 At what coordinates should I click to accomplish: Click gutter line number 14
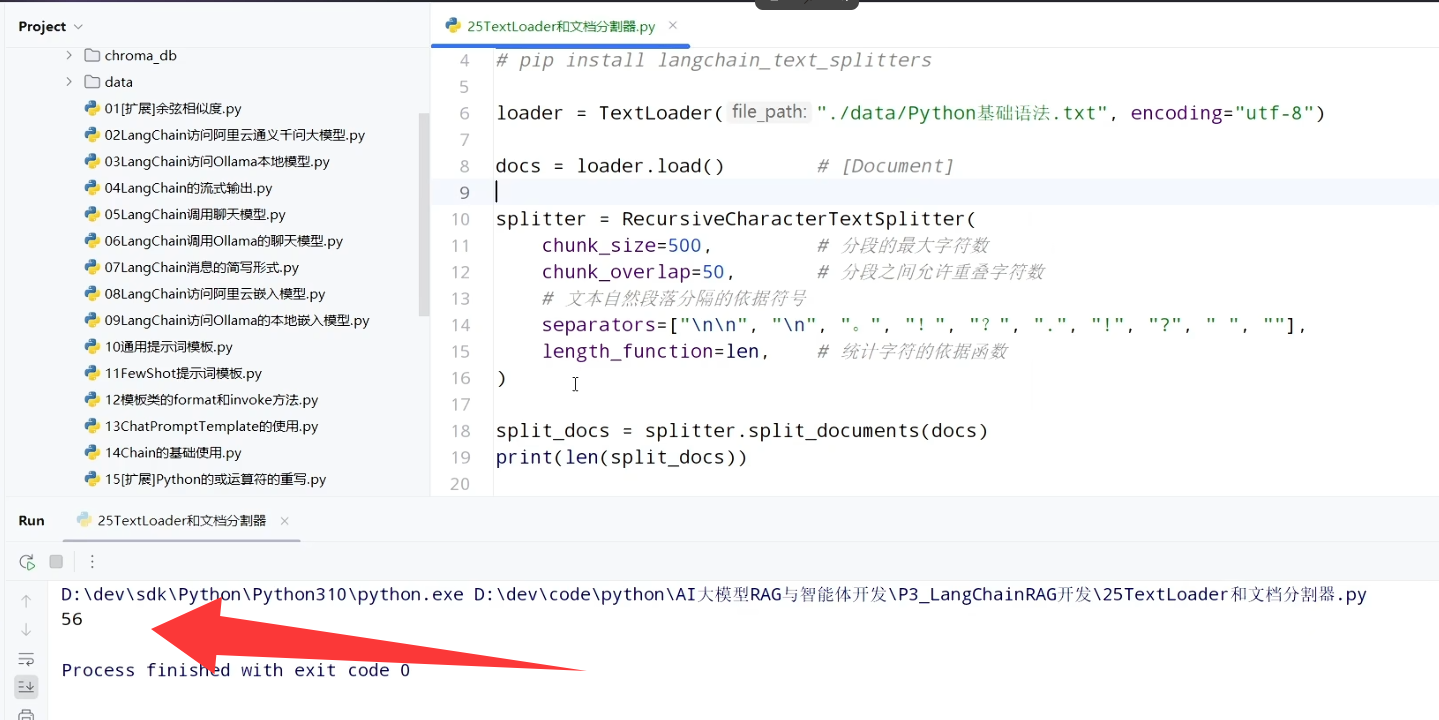tap(460, 326)
